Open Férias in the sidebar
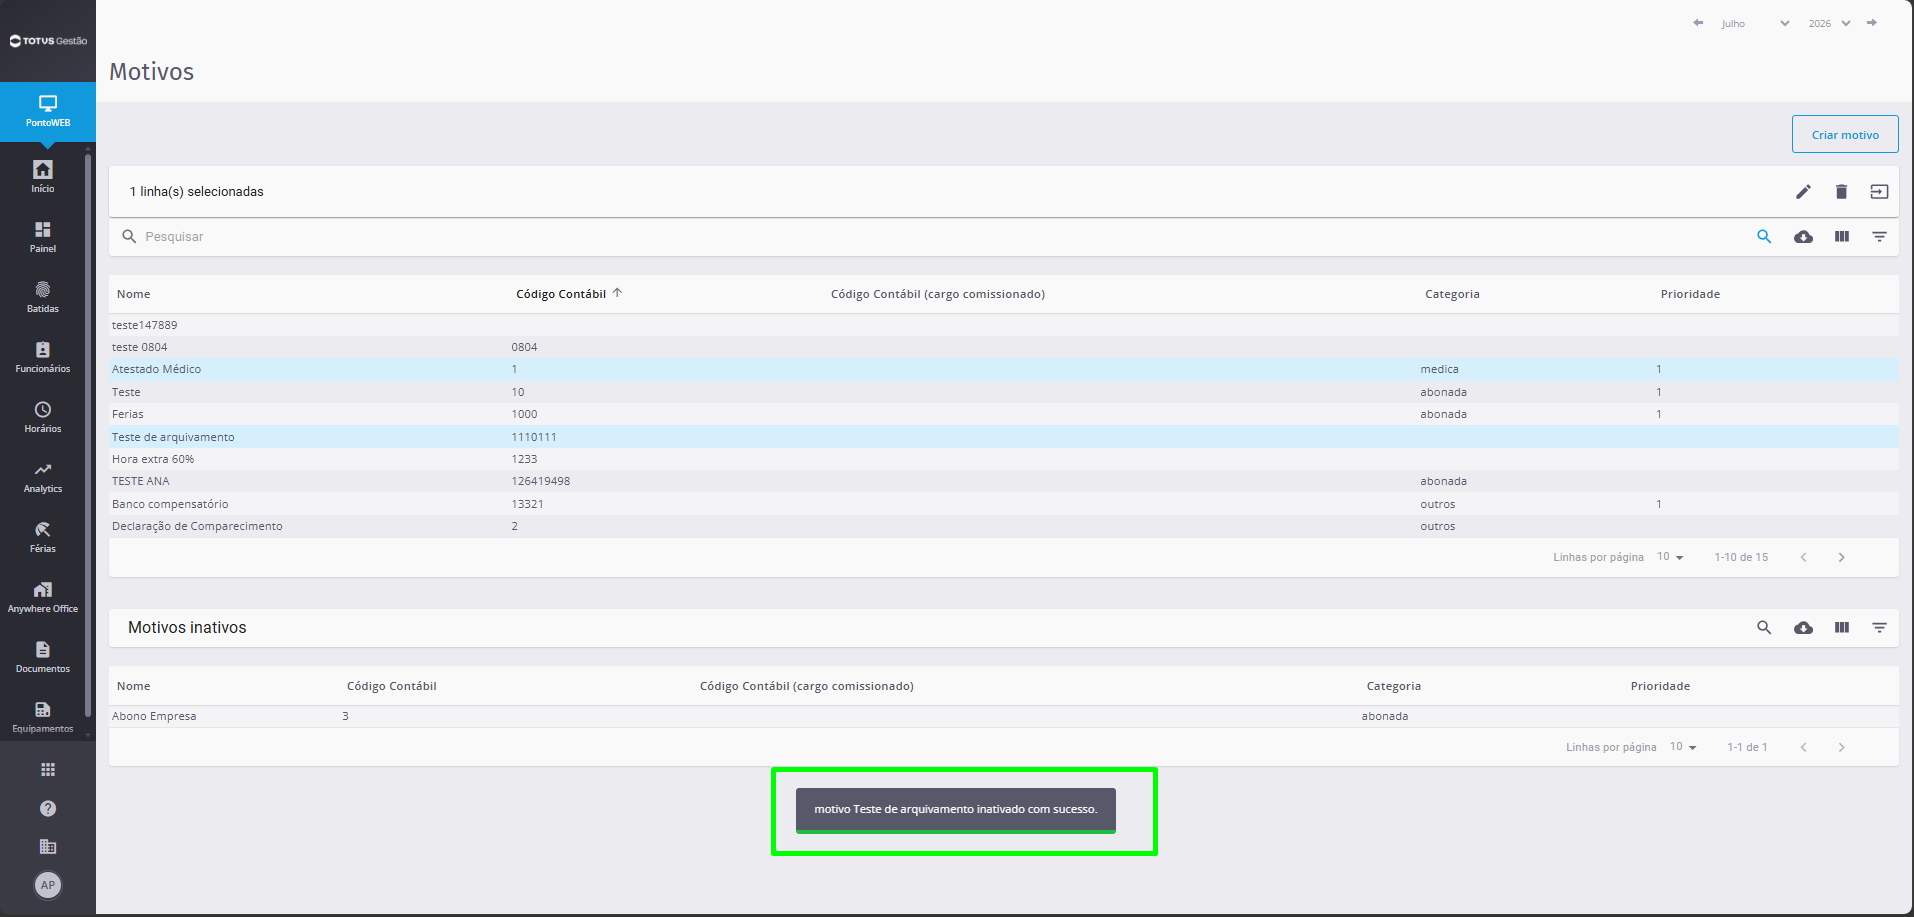 [x=43, y=537]
